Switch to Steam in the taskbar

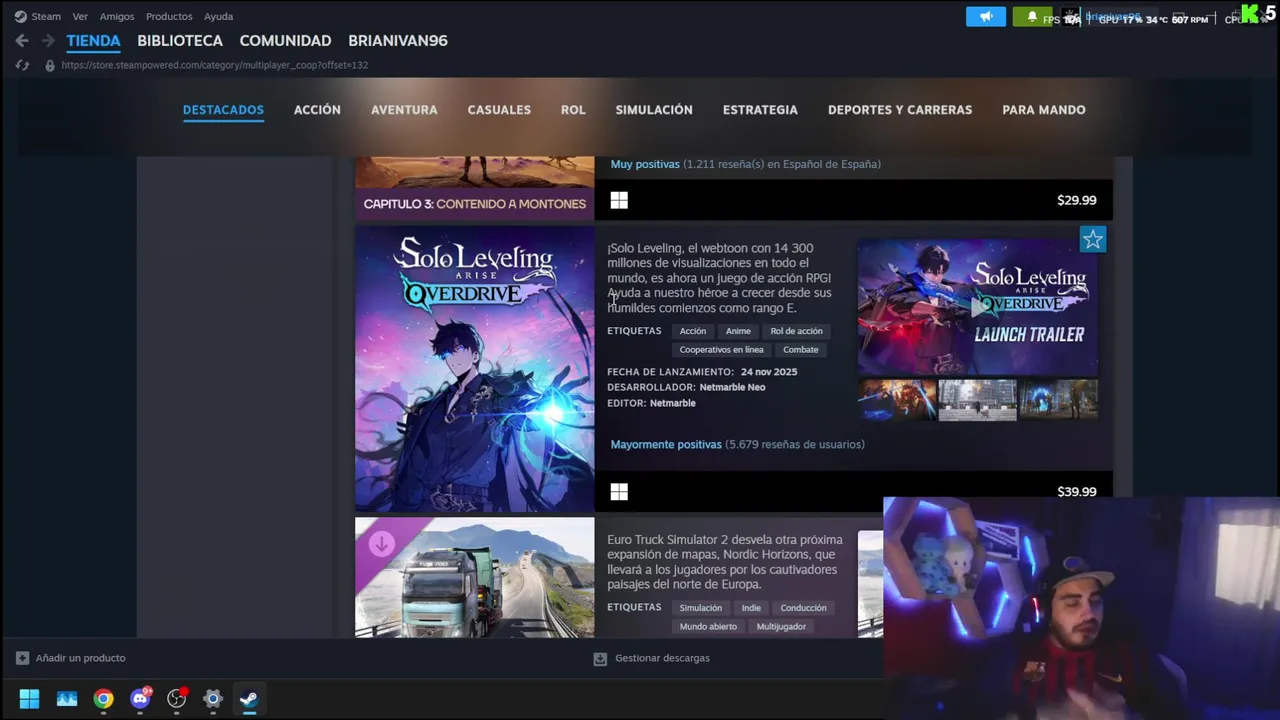(x=249, y=699)
